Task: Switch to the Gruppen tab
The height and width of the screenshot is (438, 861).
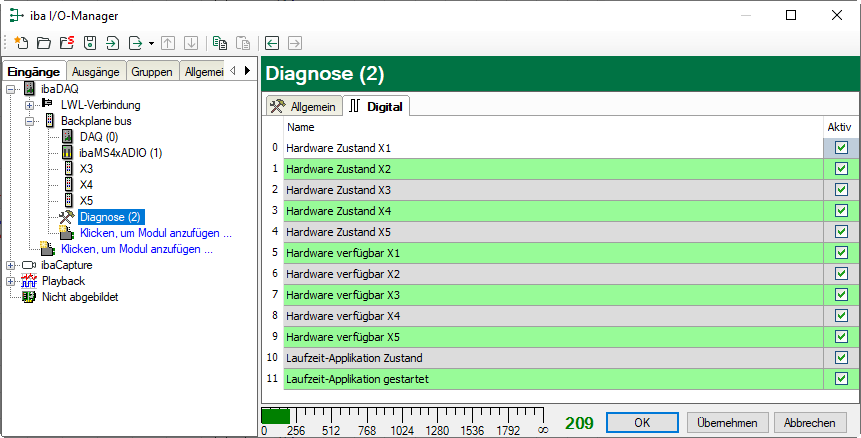Action: click(x=152, y=71)
